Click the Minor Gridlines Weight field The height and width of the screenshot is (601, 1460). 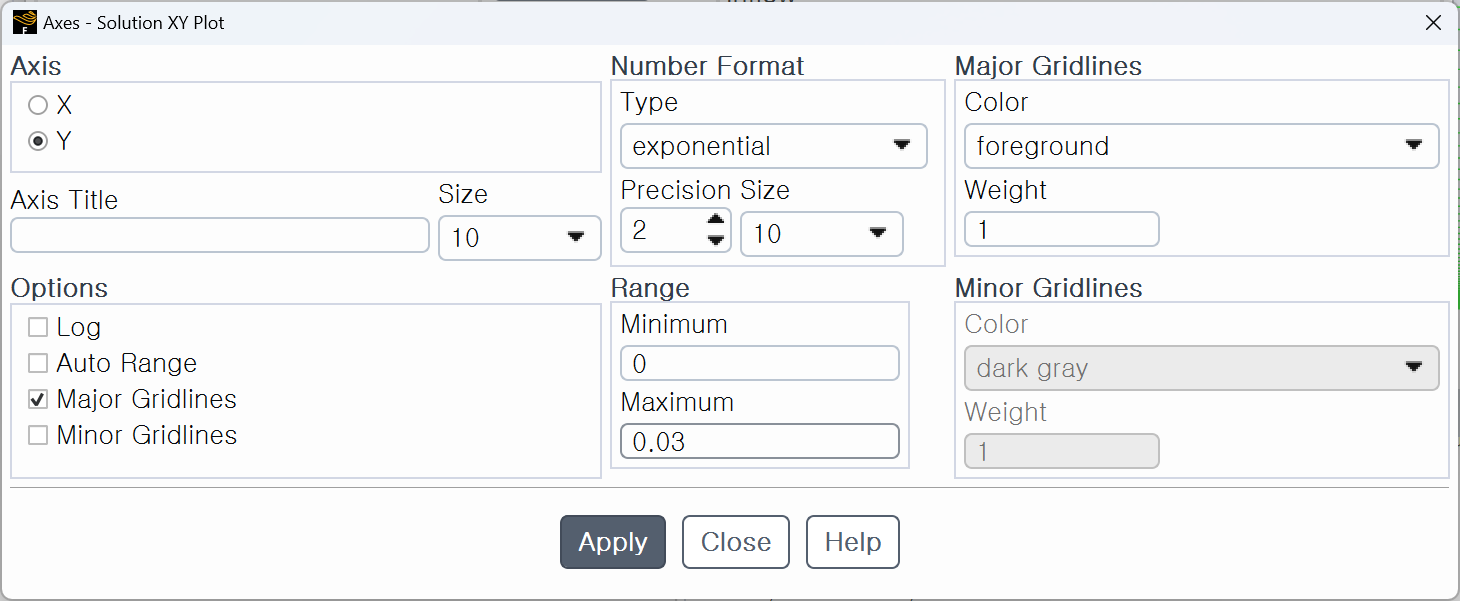click(1061, 451)
